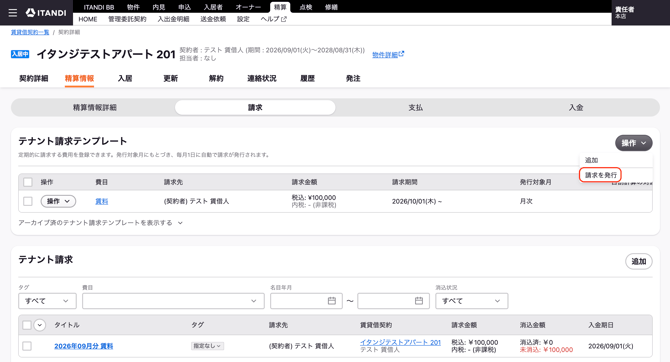Open the 点検 top menu
The image size is (670, 362).
click(x=306, y=7)
